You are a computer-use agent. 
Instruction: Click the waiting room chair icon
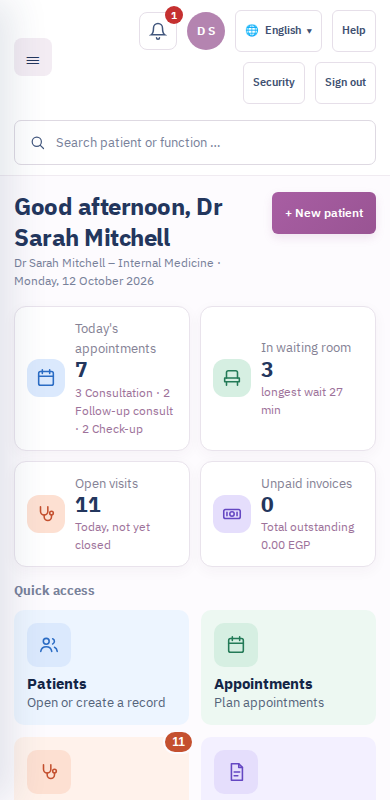[x=232, y=378]
